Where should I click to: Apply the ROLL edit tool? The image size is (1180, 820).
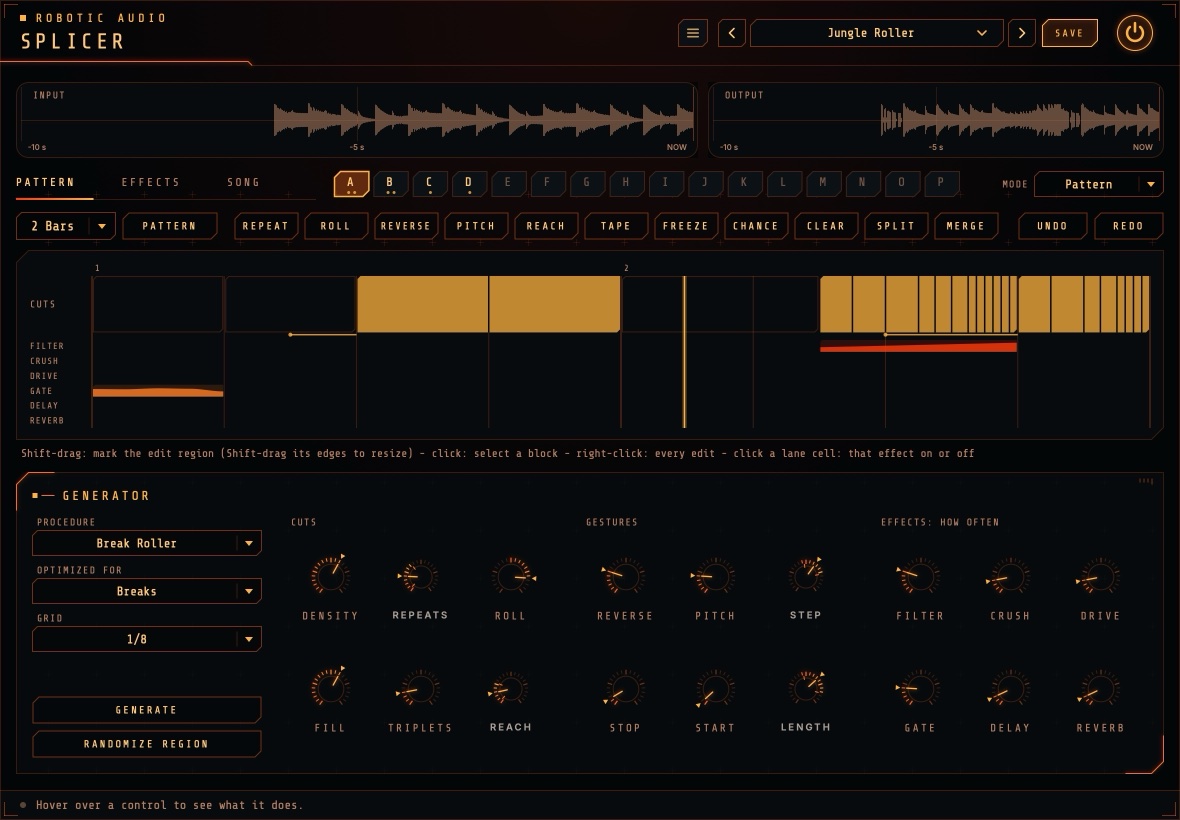point(336,226)
